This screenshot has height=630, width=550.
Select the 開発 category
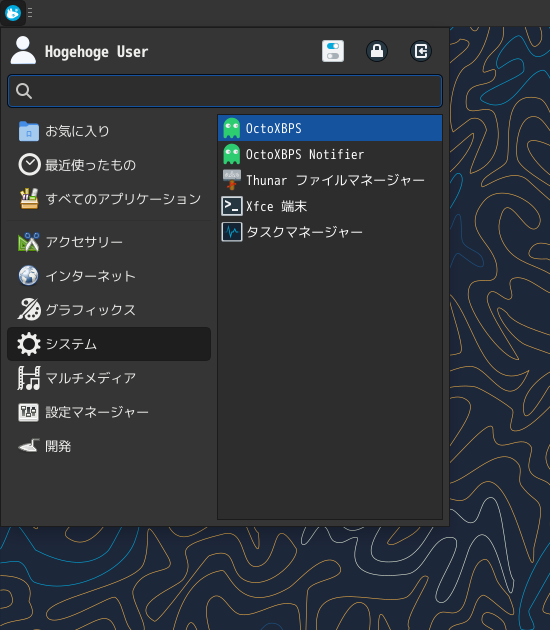click(109, 446)
